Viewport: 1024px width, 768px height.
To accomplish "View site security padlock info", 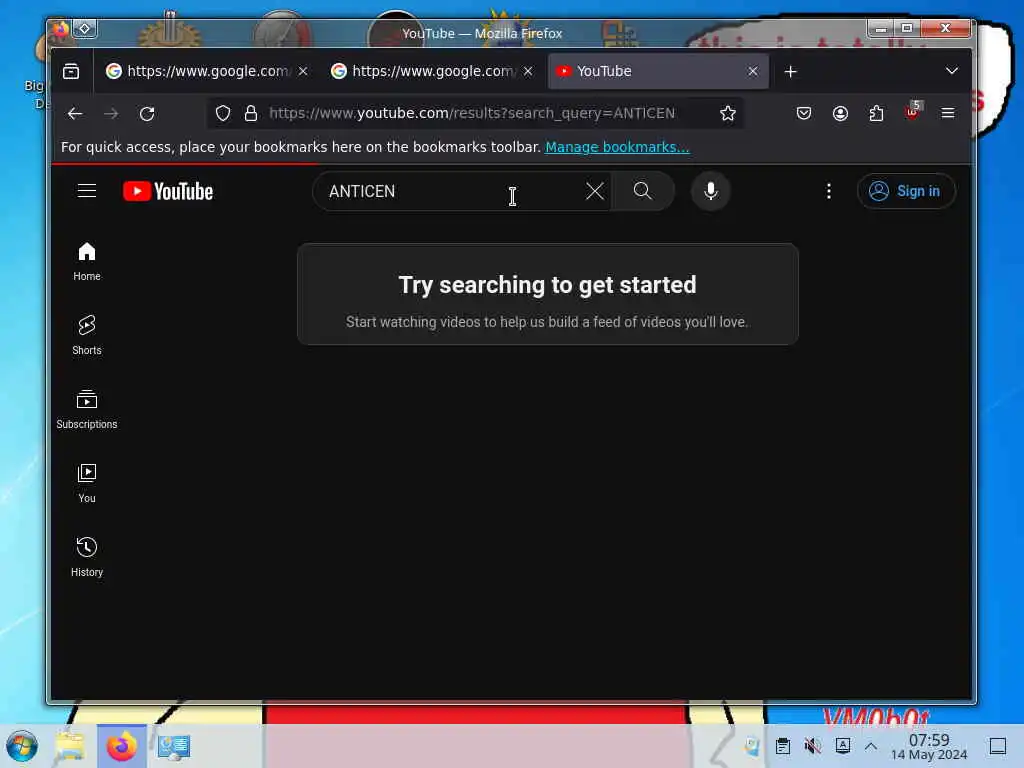I will (x=251, y=114).
